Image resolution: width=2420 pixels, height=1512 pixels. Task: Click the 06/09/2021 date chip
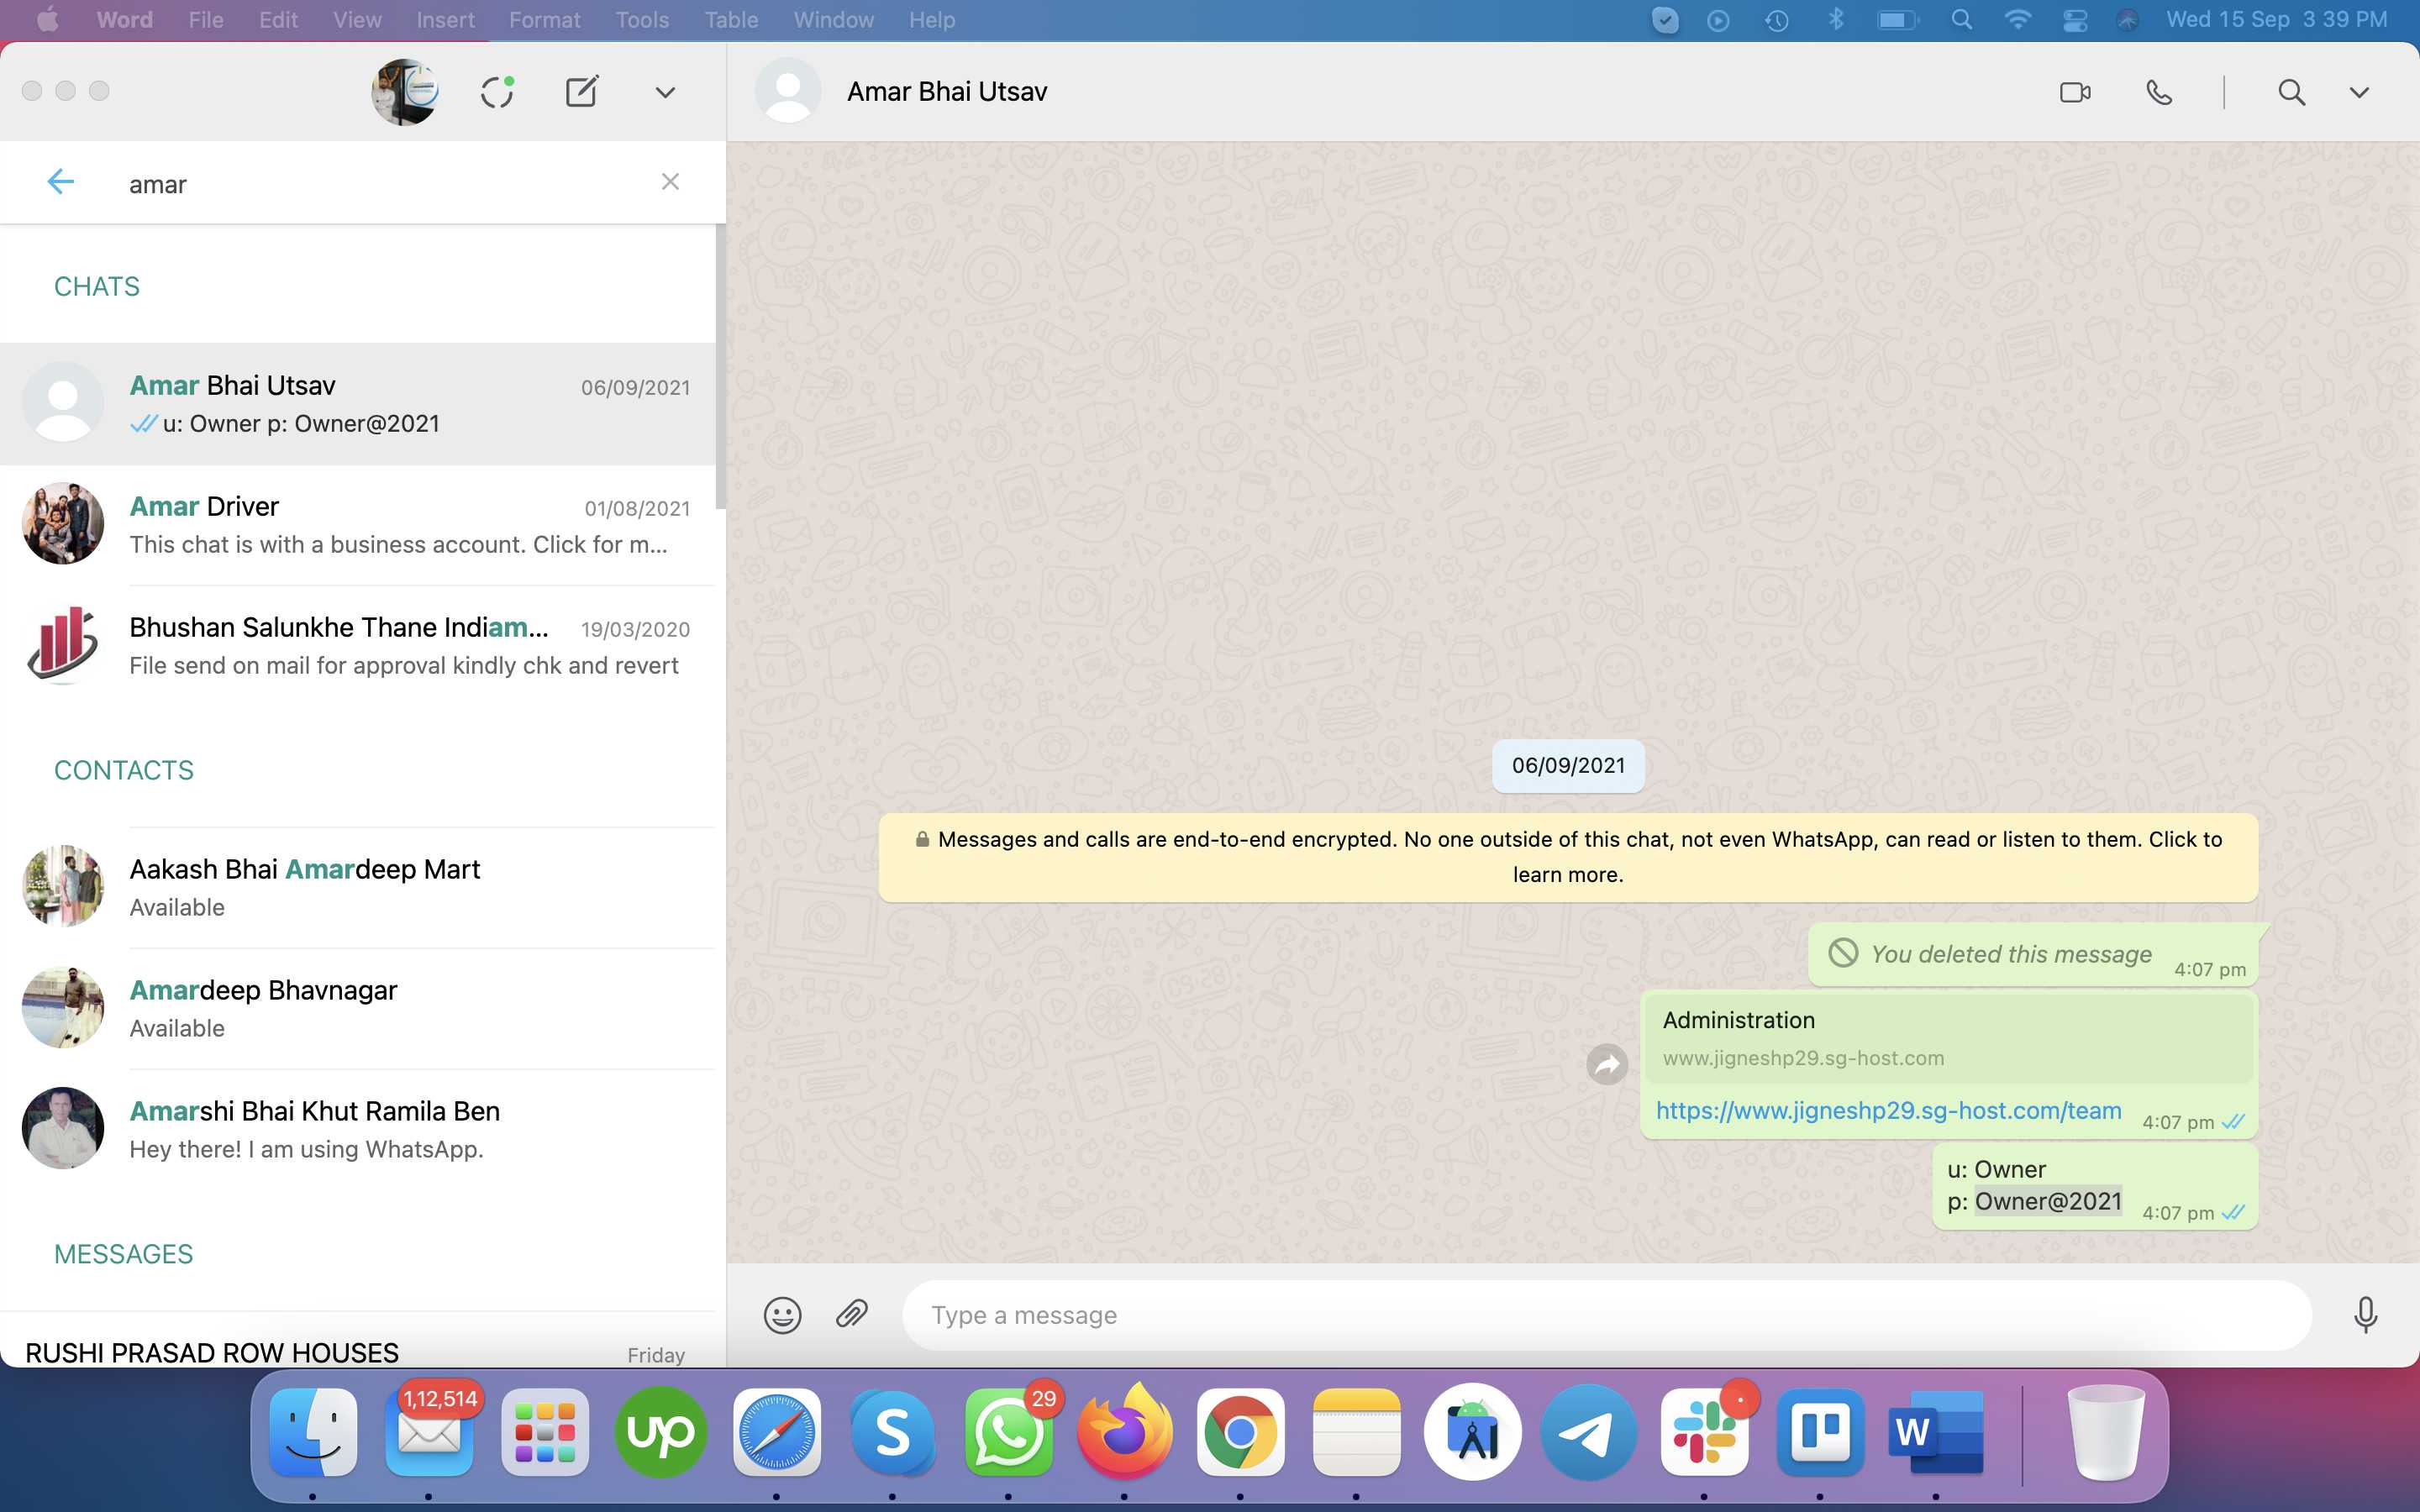(x=1568, y=766)
